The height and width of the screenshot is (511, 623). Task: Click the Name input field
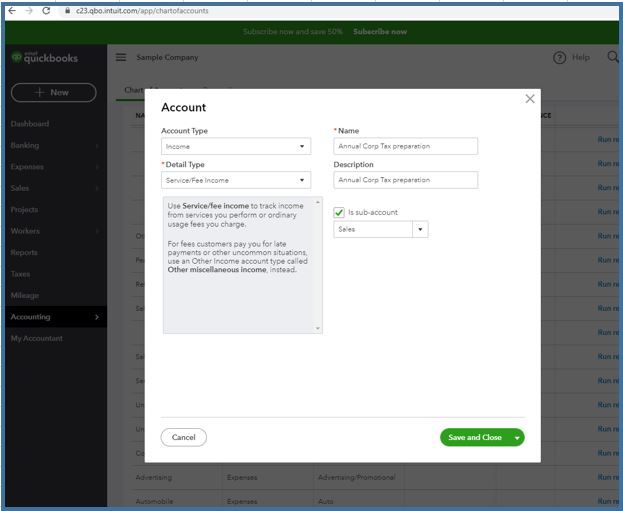[406, 146]
